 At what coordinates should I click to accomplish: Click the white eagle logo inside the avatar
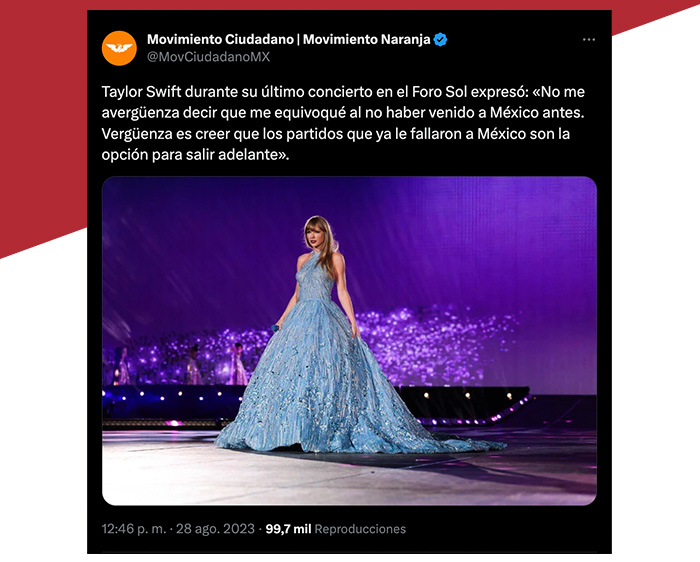tap(119, 48)
